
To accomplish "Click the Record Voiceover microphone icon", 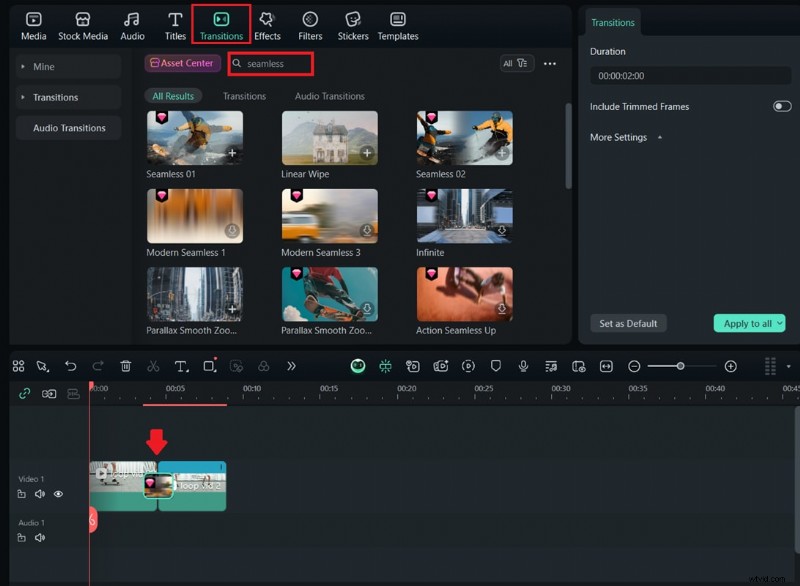I will [x=522, y=366].
